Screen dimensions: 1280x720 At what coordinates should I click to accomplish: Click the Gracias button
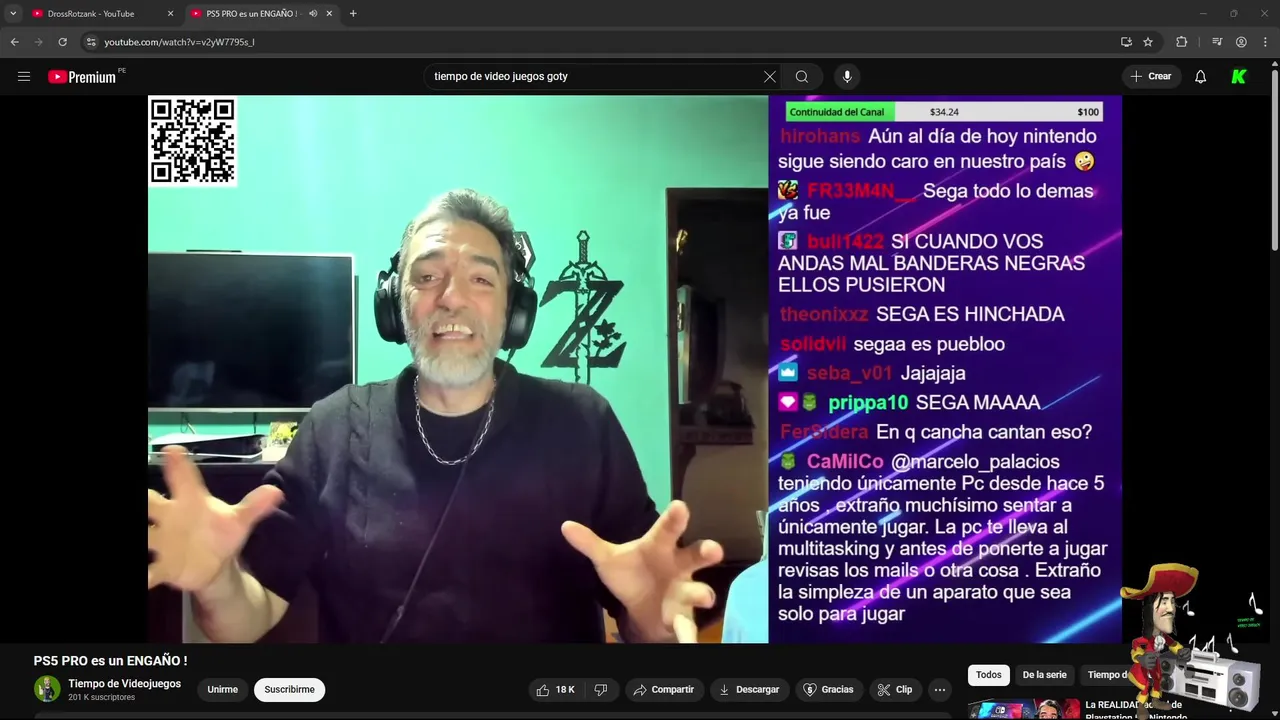pos(829,689)
